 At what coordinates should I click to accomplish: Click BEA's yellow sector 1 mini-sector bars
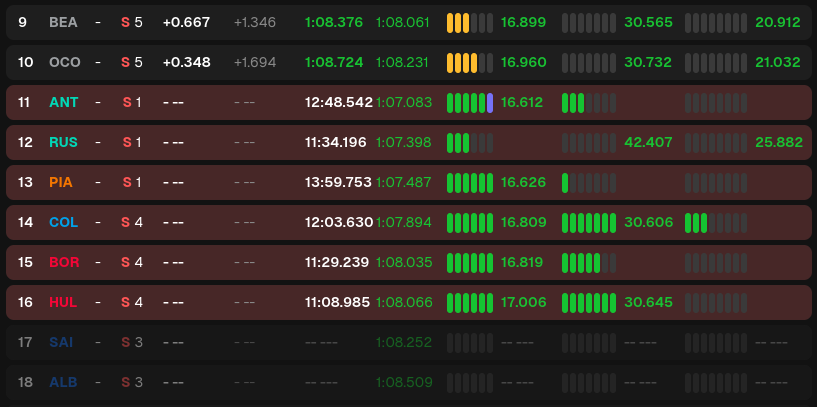470,23
